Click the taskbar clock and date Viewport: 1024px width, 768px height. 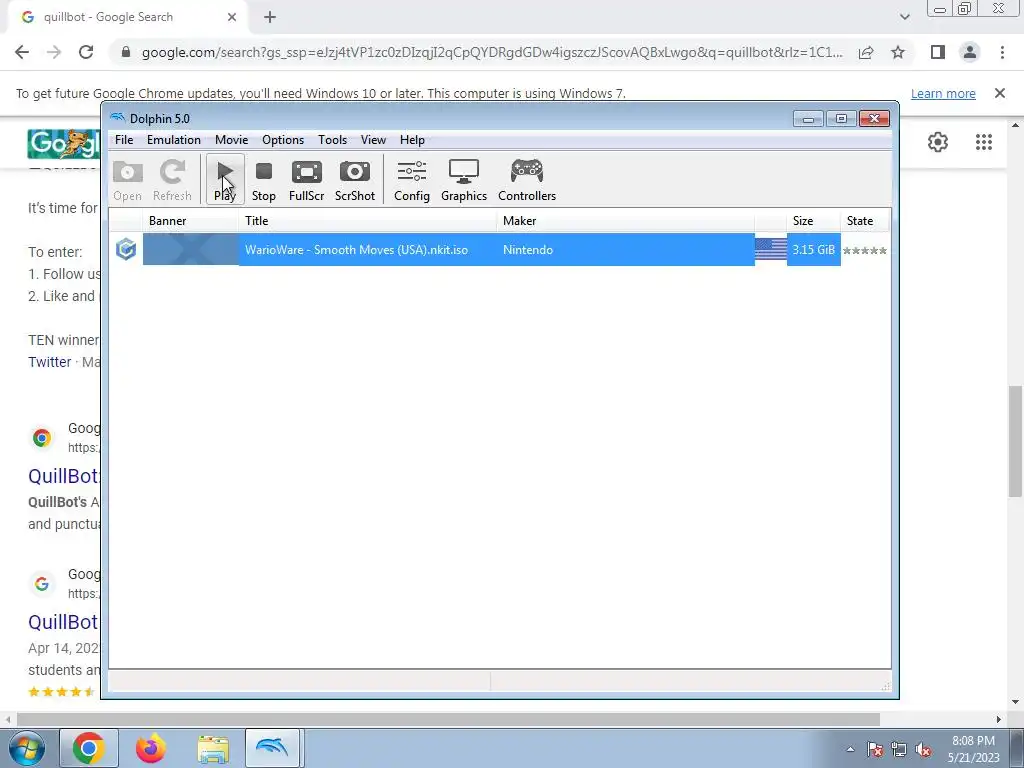tap(973, 749)
